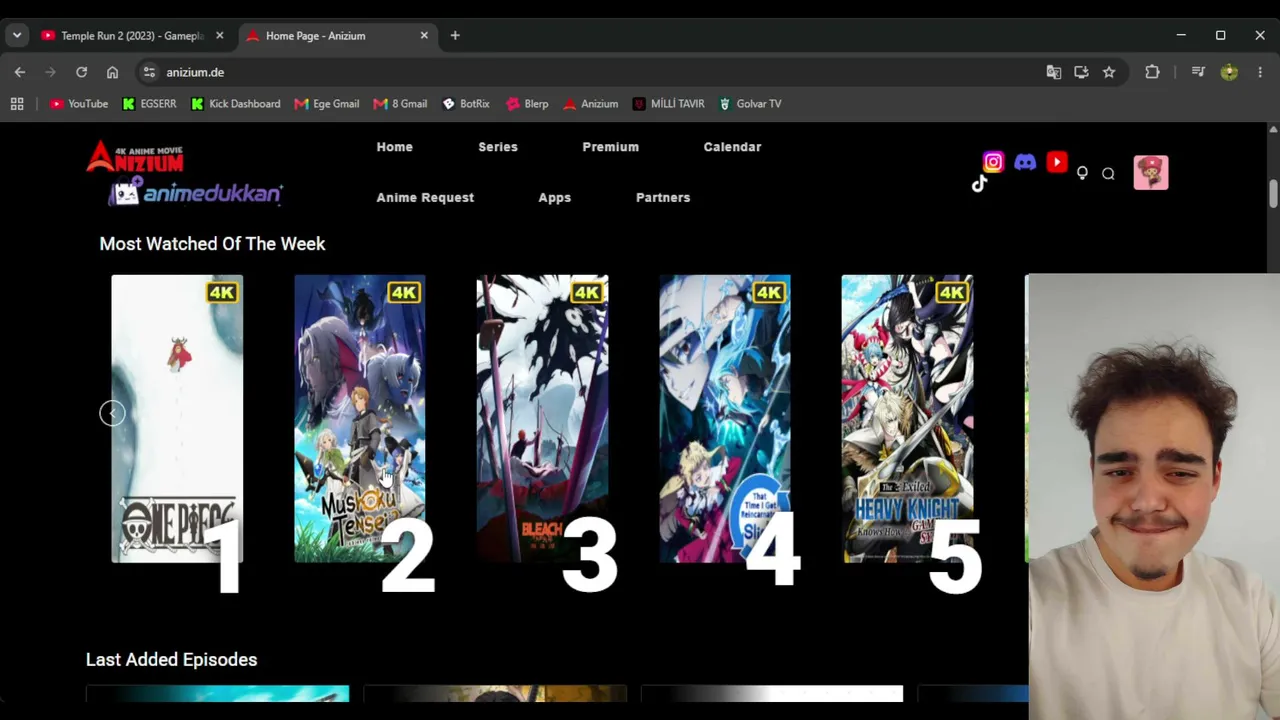Expand the tab search dropdown
This screenshot has height=720, width=1280.
(x=17, y=36)
